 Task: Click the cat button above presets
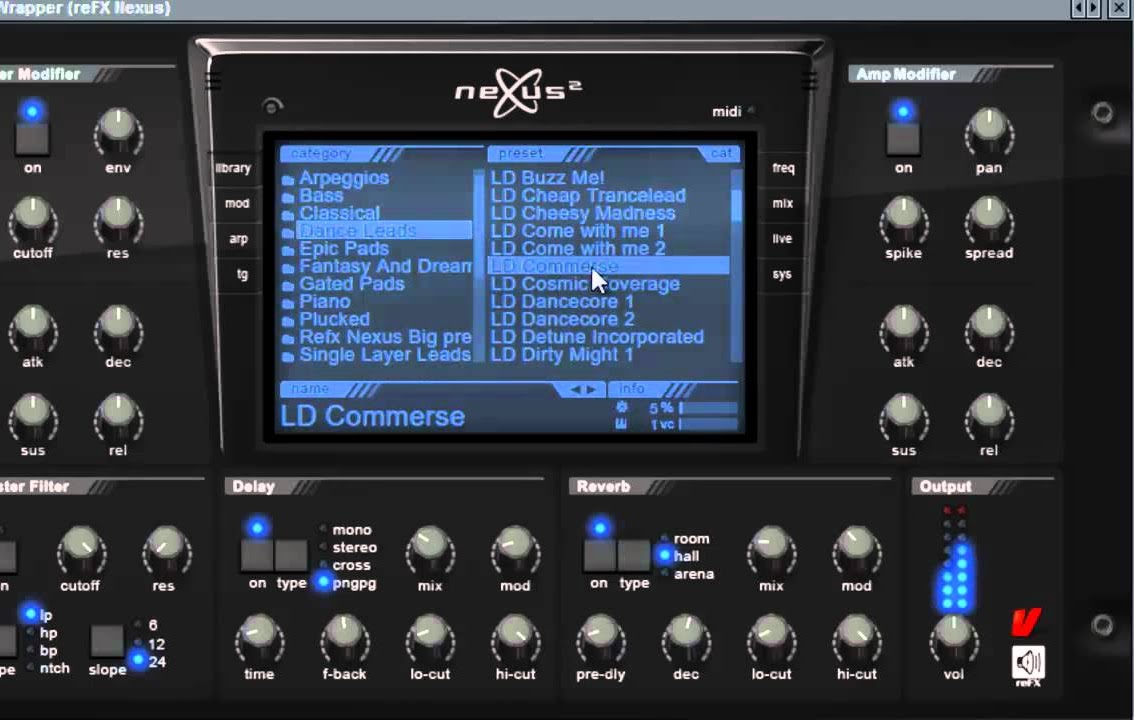point(721,153)
